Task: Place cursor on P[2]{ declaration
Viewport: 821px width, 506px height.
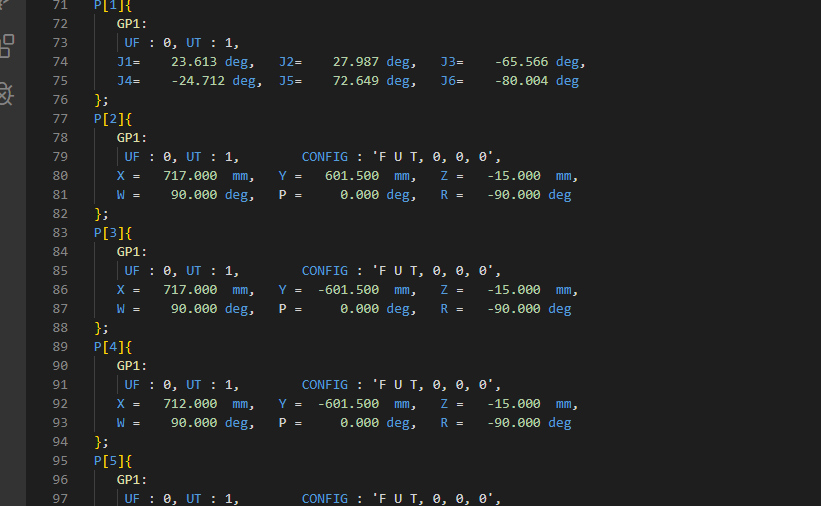Action: 113,119
